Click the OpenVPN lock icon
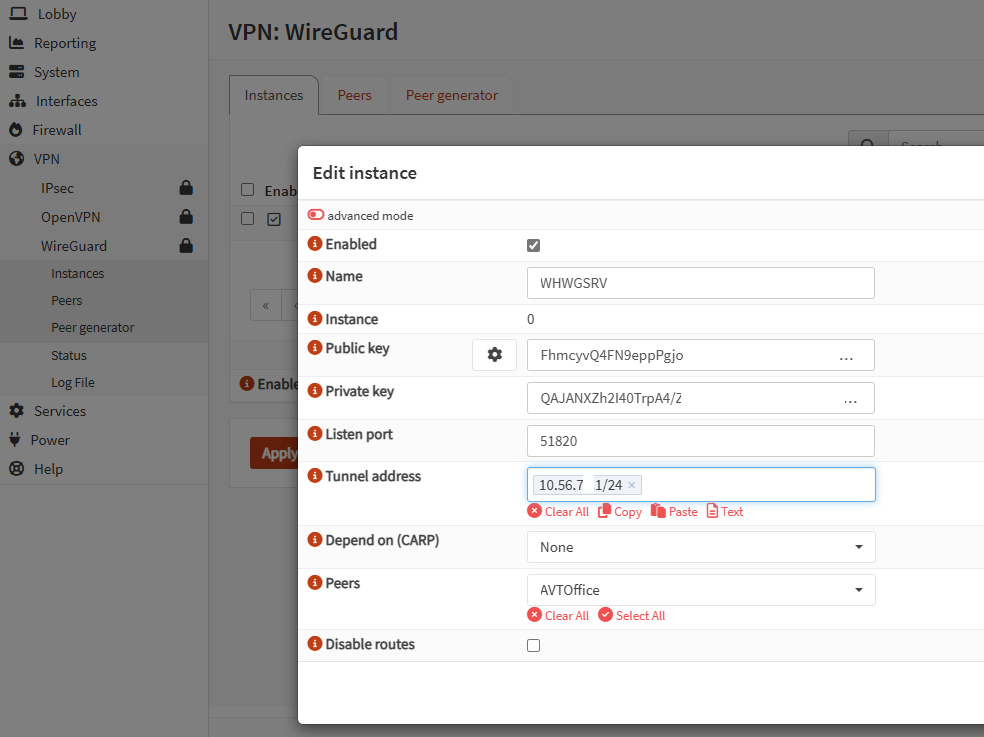This screenshot has width=984, height=737. click(x=186, y=217)
